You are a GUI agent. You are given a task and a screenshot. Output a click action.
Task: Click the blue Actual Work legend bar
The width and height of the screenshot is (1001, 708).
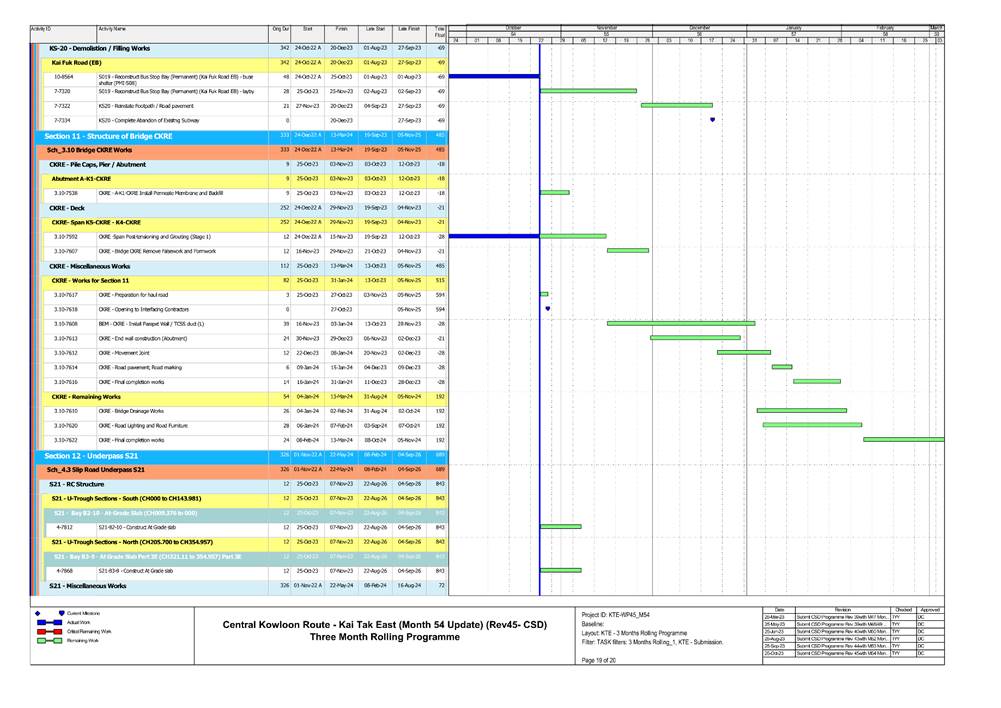50,622
